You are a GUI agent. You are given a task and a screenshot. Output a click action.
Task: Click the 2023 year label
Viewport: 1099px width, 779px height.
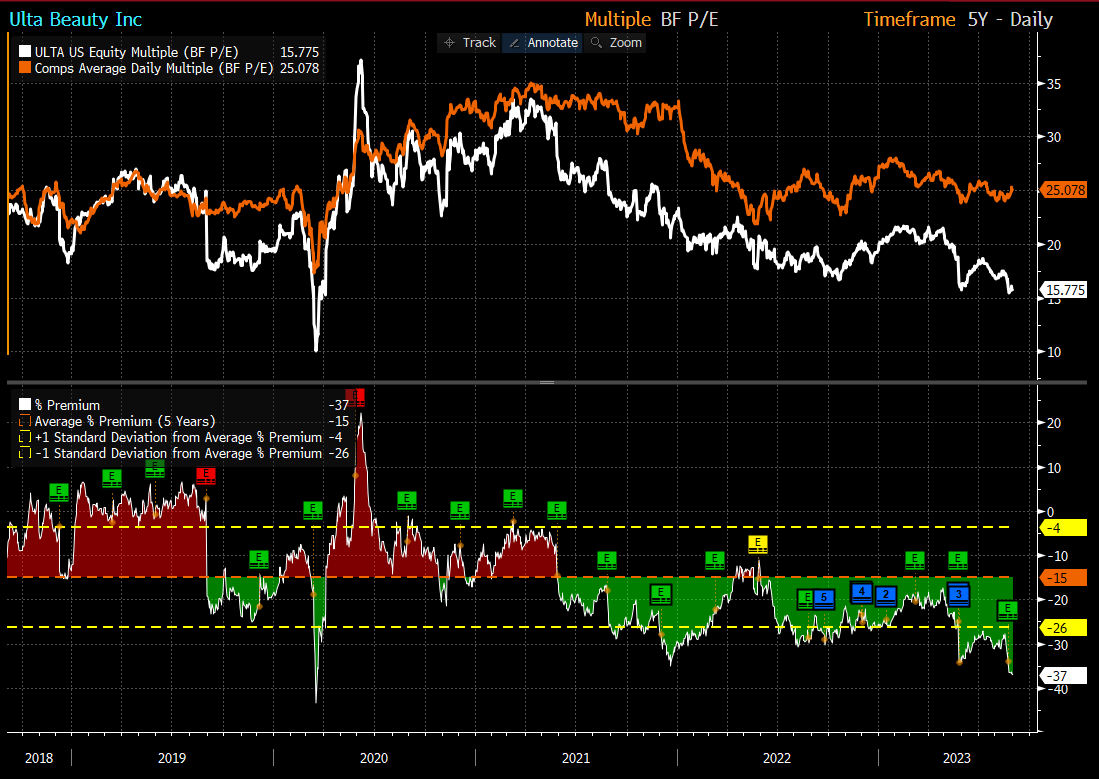(957, 758)
